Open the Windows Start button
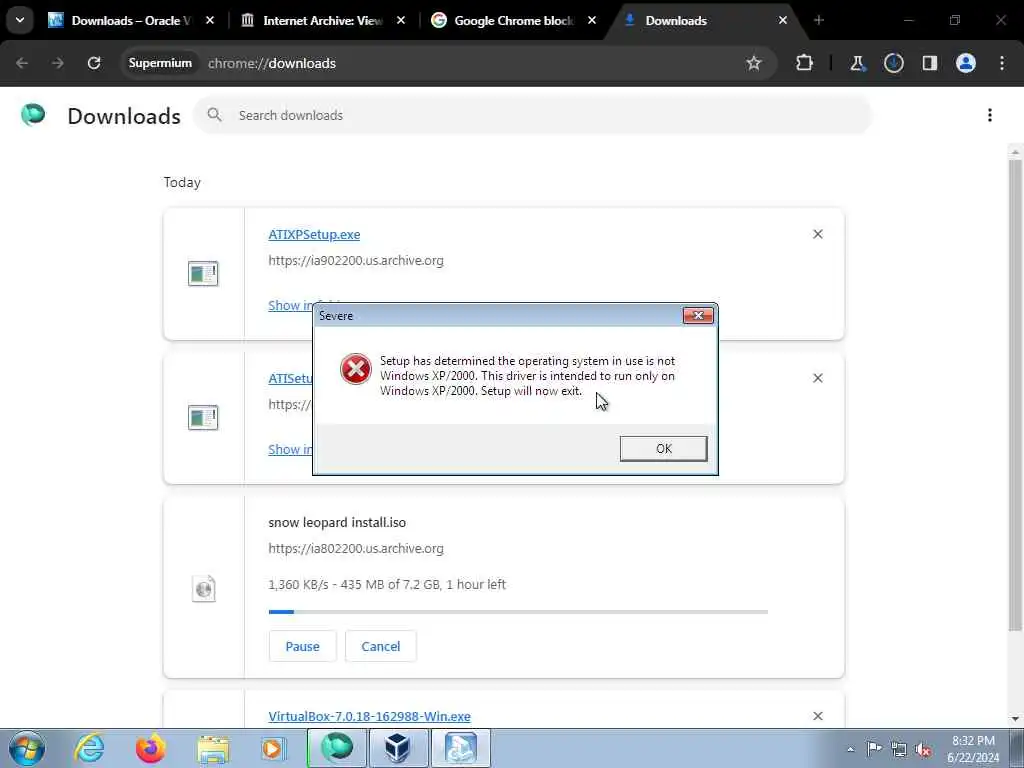Viewport: 1024px width, 768px height. [x=27, y=748]
